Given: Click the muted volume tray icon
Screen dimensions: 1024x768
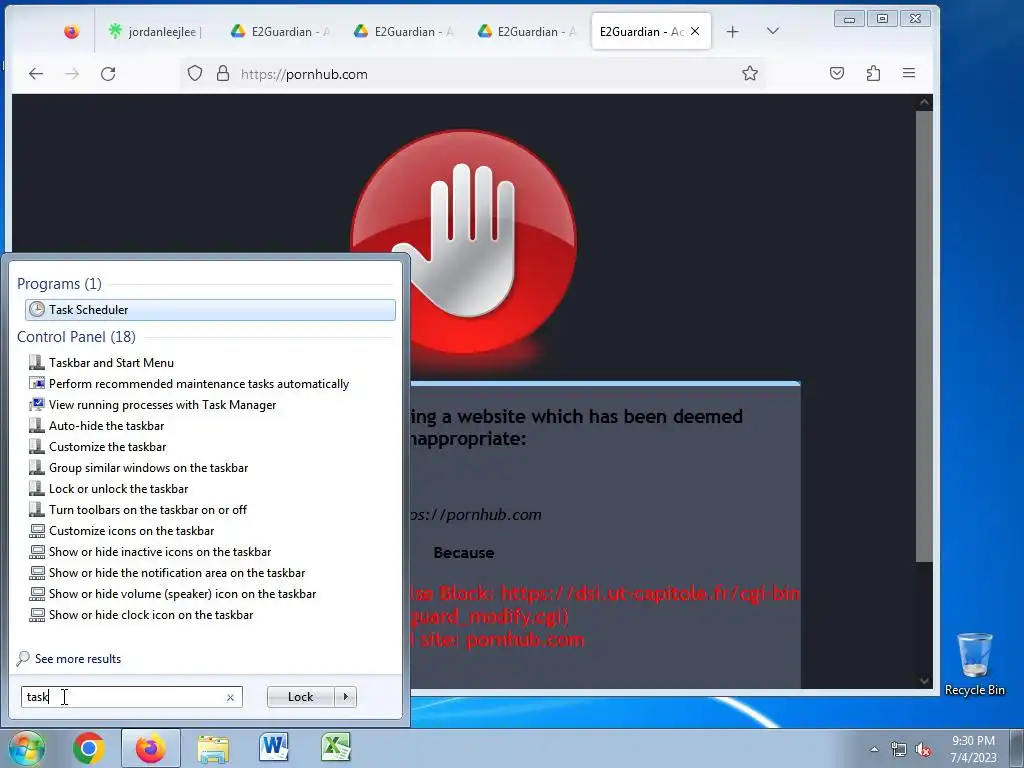Looking at the screenshot, I should 923,750.
